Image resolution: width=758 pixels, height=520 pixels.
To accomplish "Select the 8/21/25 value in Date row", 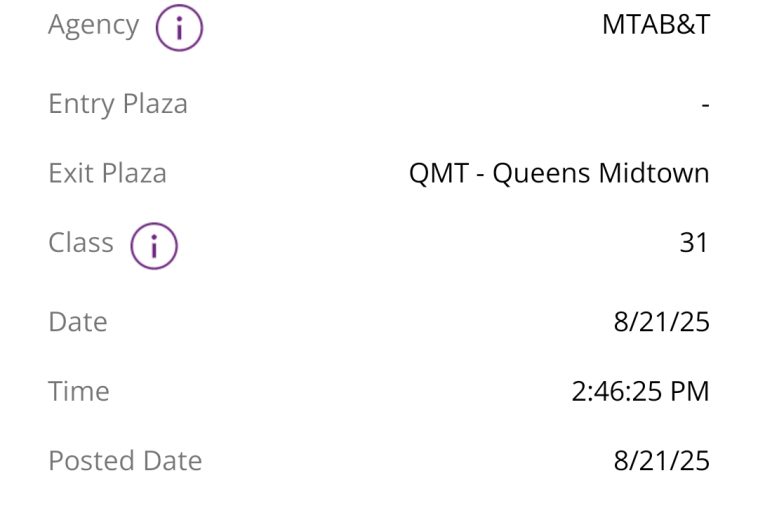I will click(661, 322).
